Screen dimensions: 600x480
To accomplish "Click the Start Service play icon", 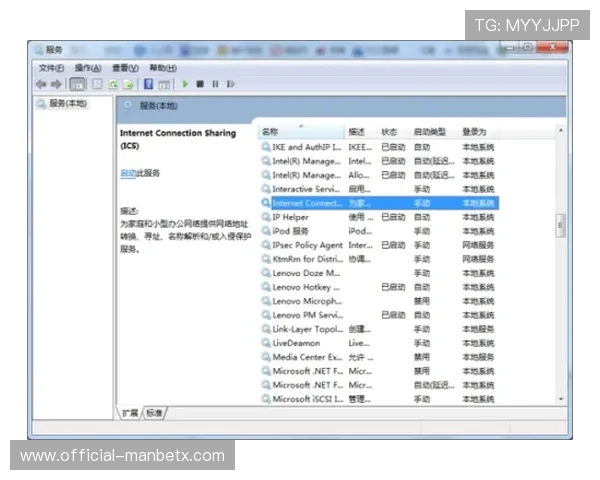I will coord(185,84).
